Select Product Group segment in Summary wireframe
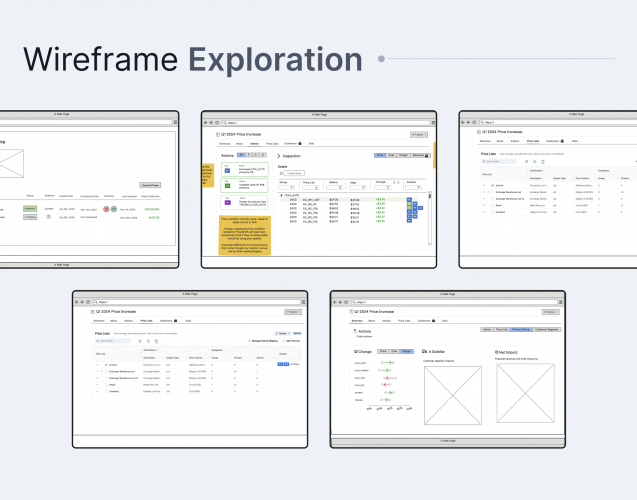 pos(521,329)
